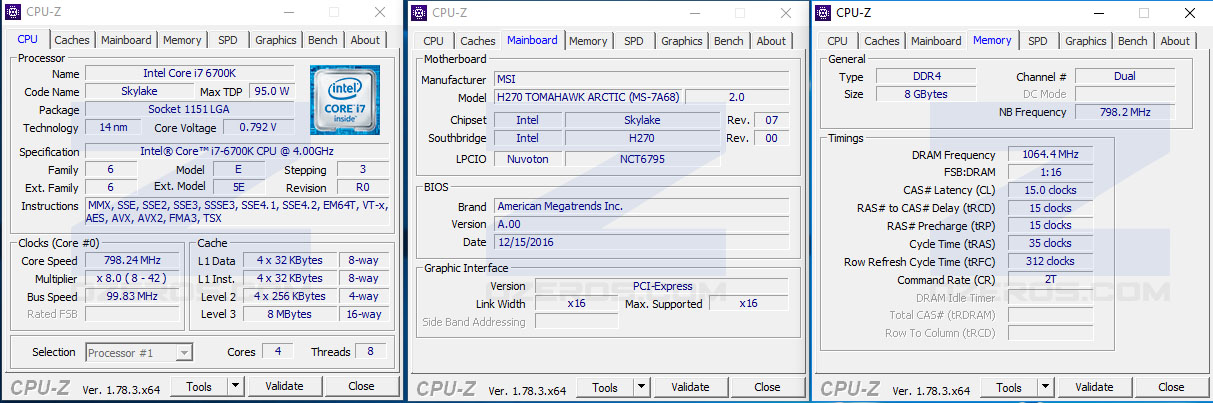Minimize the CPU tab CPU-Z window

pos(289,12)
